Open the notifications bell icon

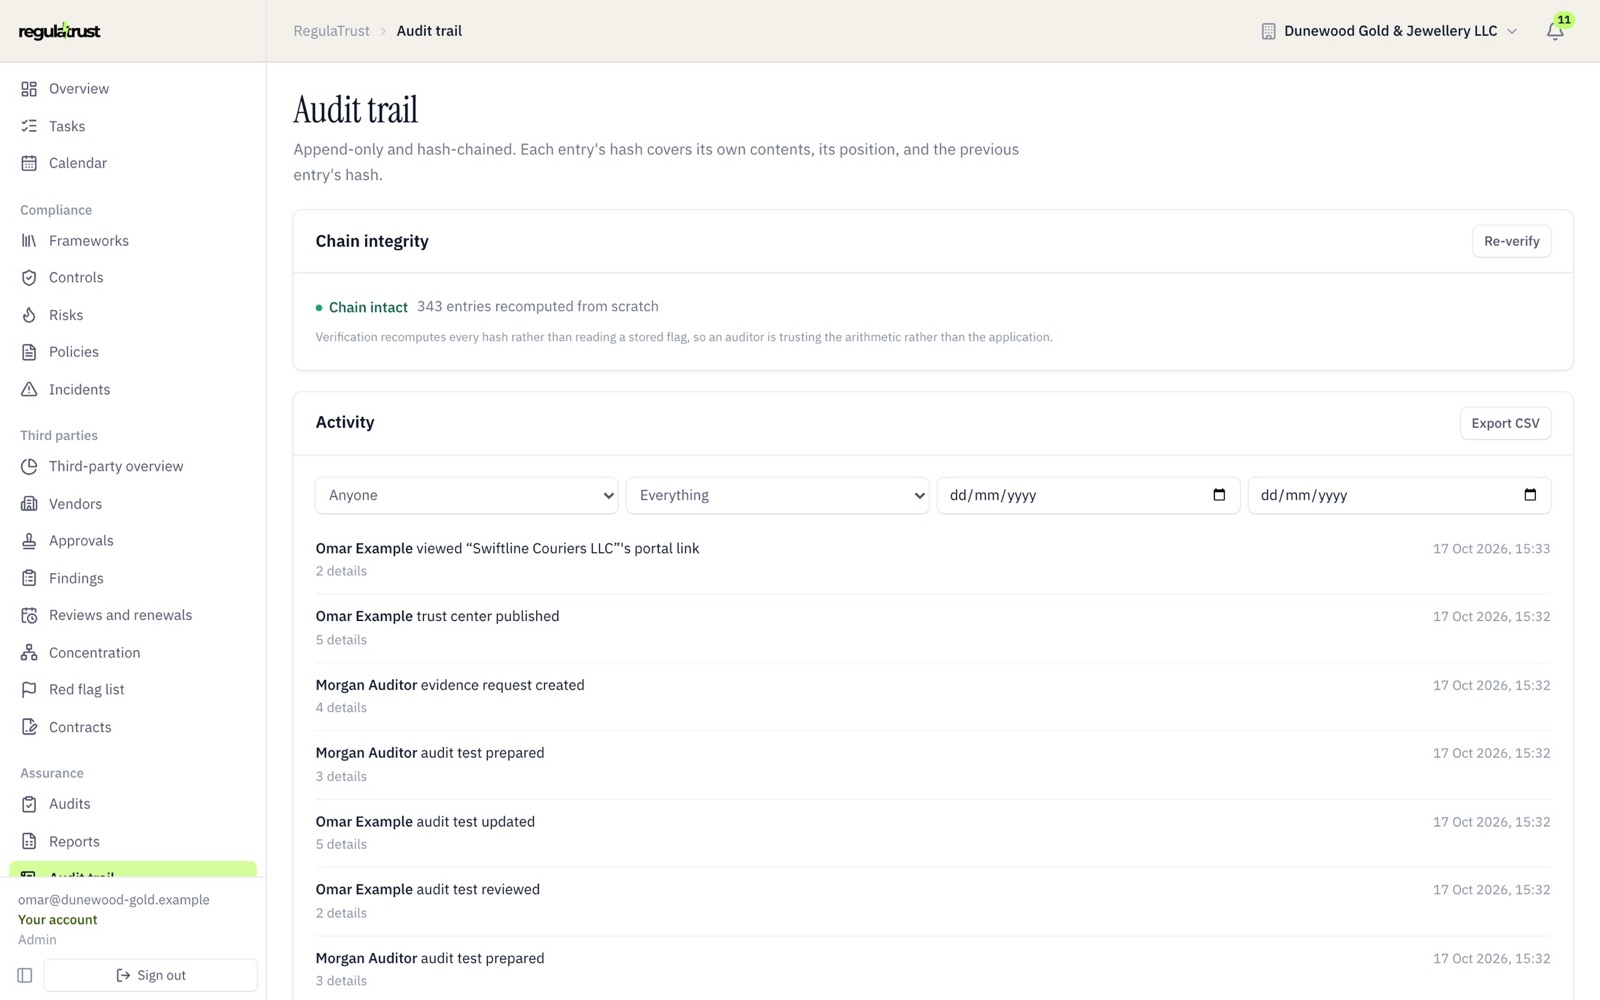point(1555,31)
